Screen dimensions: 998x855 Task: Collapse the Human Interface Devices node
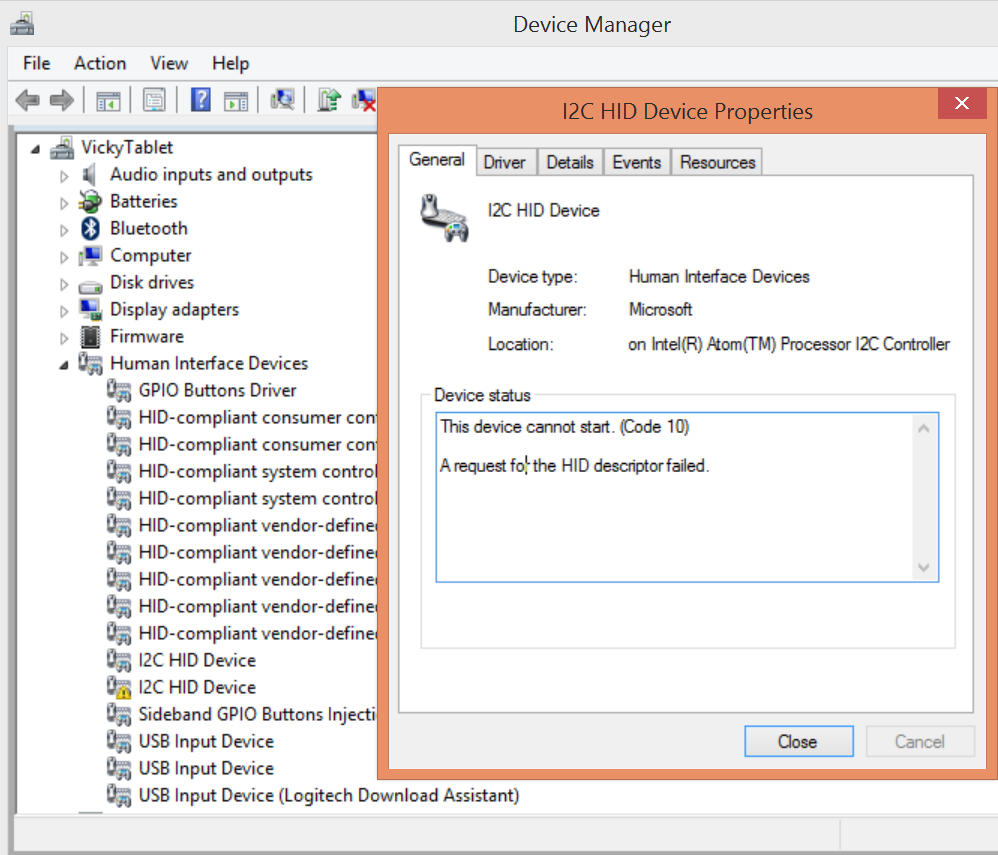click(x=64, y=364)
